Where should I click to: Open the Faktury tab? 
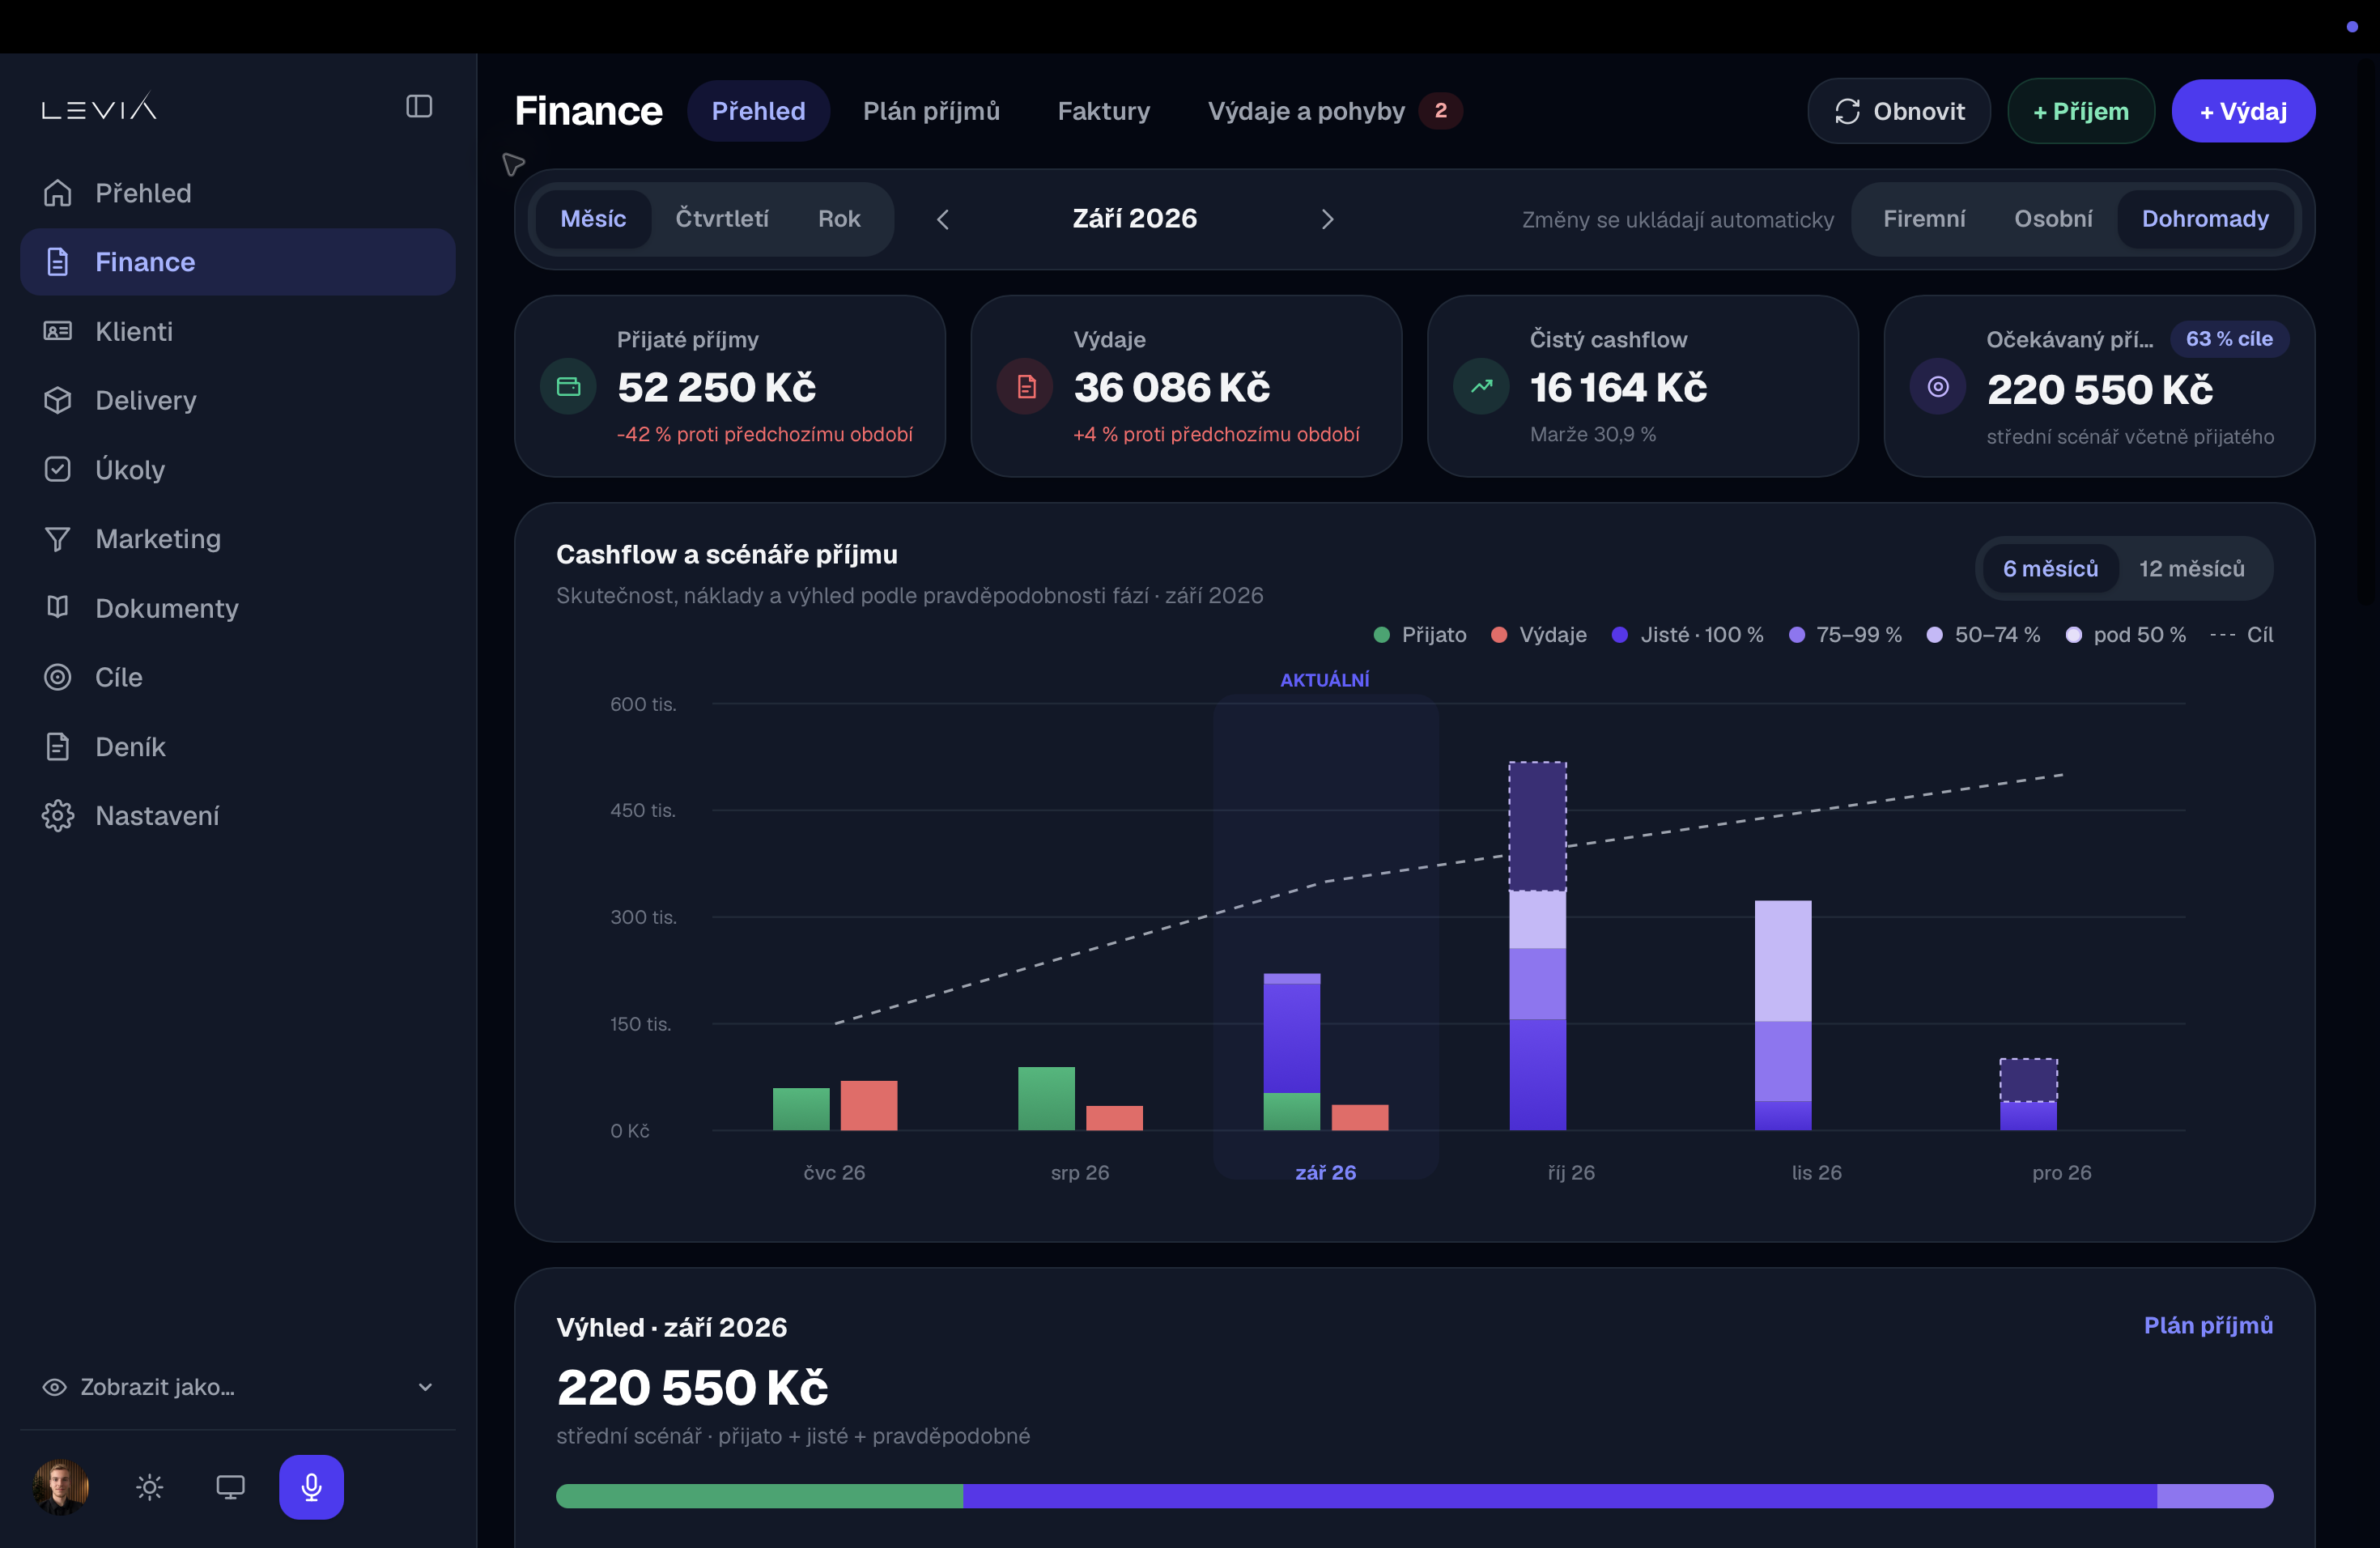click(x=1104, y=111)
